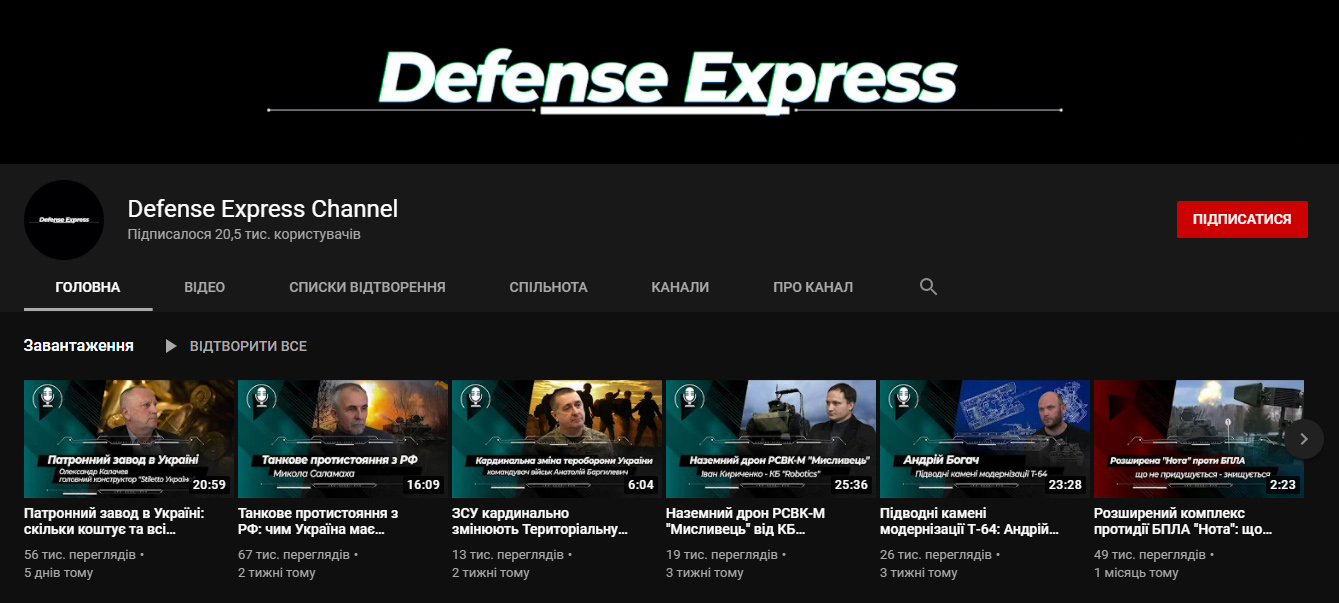Open the channel search magnifier icon
Screen dimensions: 1339x603
click(x=928, y=287)
